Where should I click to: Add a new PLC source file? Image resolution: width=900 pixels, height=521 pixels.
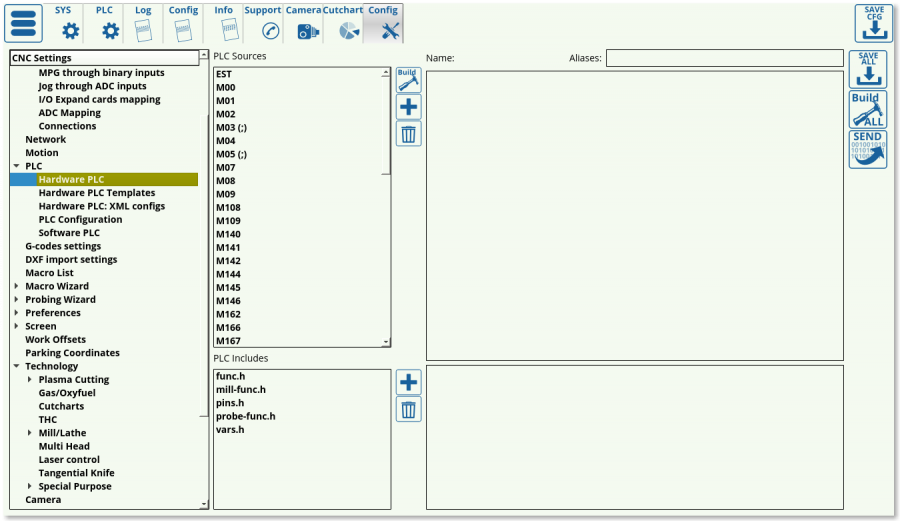coord(408,107)
